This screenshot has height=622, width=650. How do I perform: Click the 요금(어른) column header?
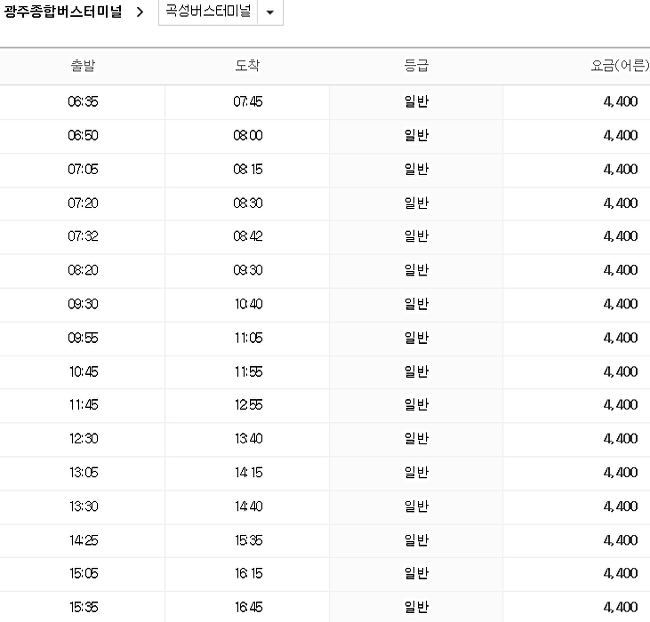pyautogui.click(x=620, y=66)
